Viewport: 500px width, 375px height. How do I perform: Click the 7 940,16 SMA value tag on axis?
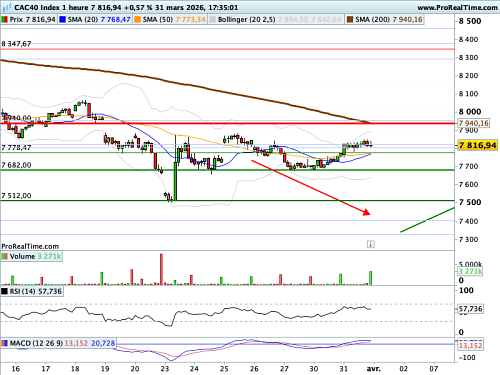coord(473,123)
